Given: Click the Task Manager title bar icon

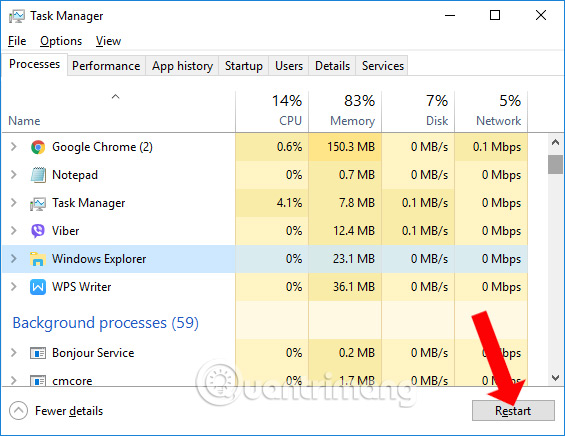Looking at the screenshot, I should pos(17,16).
